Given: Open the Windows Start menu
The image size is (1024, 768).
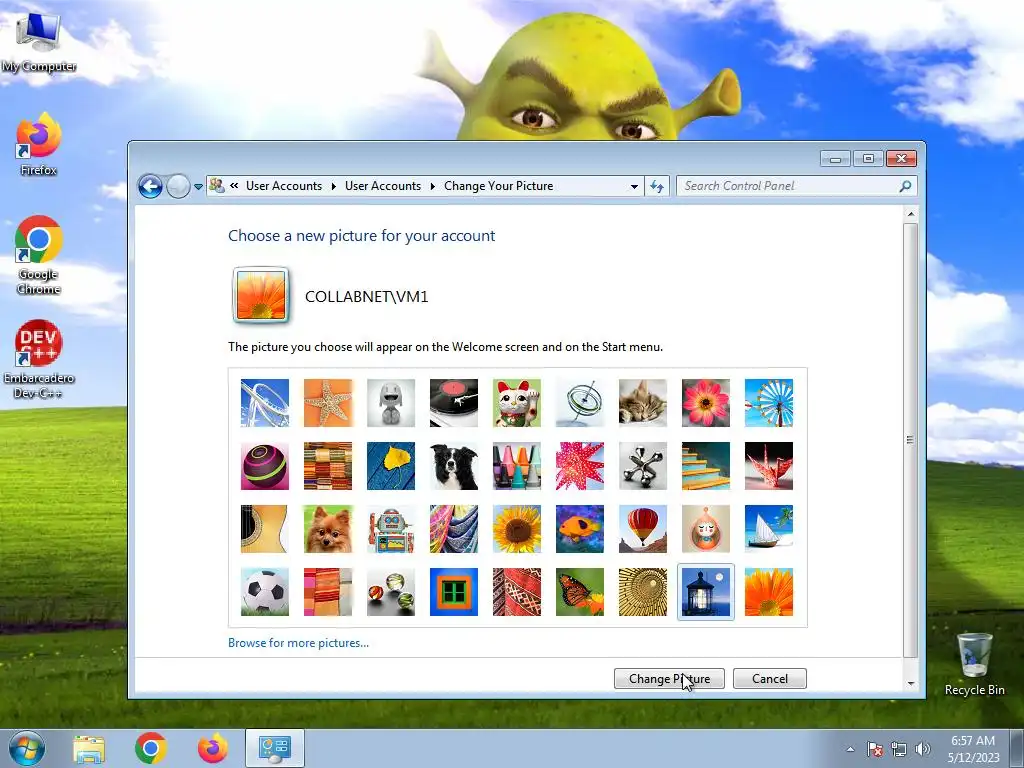Looking at the screenshot, I should click(27, 748).
